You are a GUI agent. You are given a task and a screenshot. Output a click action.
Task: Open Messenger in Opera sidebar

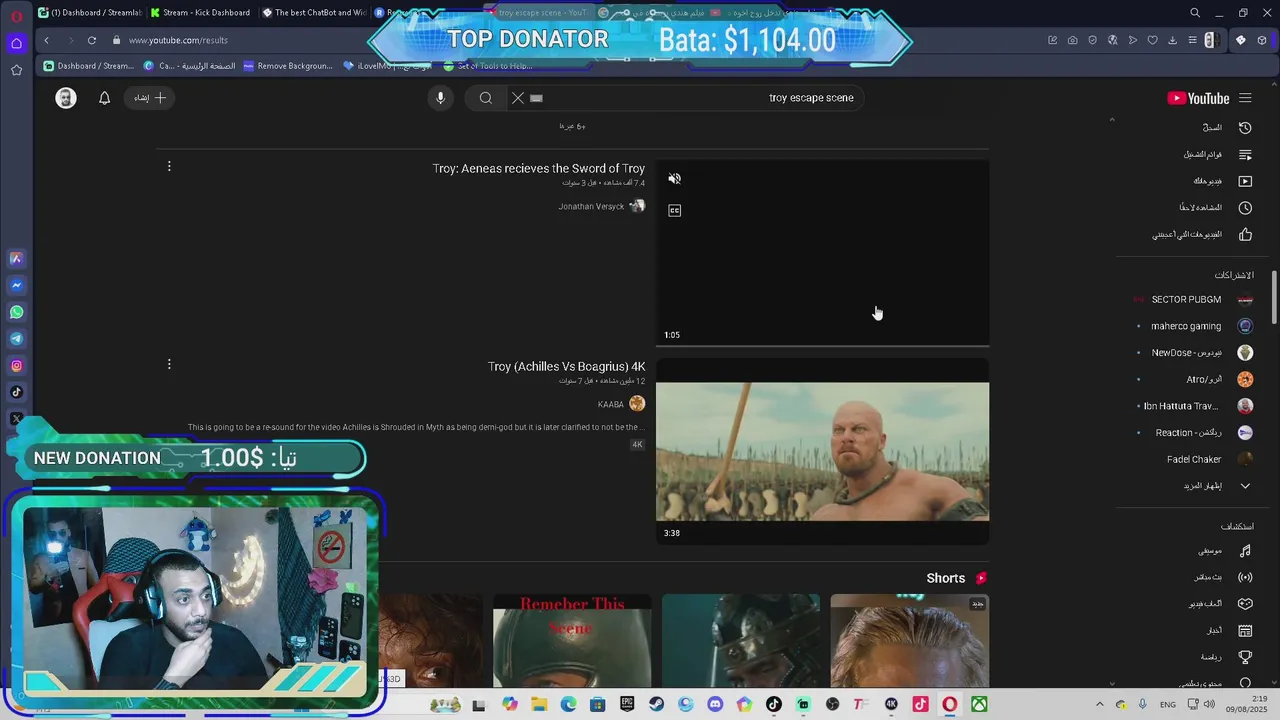16,285
